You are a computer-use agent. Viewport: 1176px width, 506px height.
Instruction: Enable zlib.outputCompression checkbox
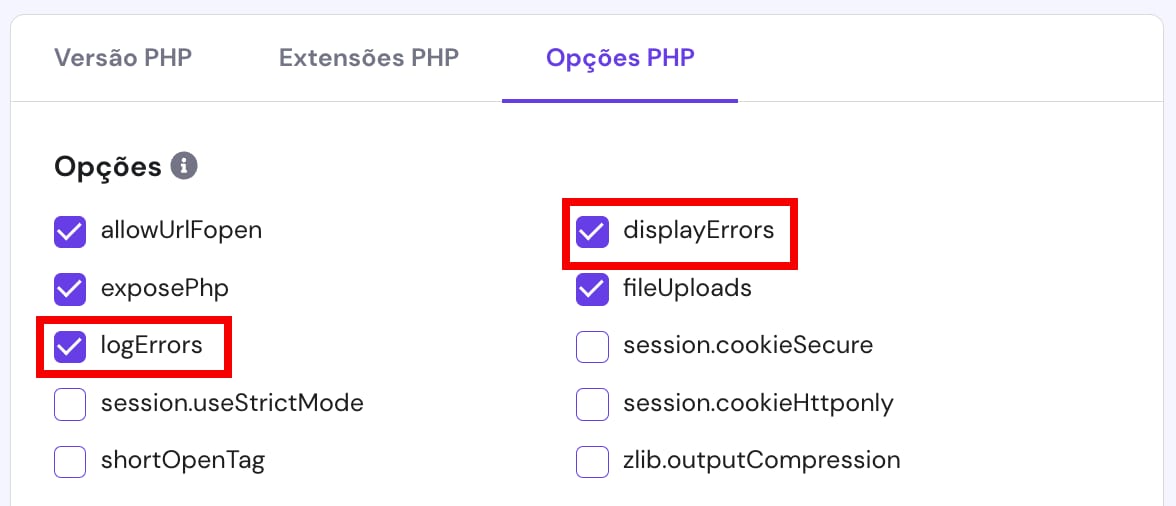click(593, 462)
